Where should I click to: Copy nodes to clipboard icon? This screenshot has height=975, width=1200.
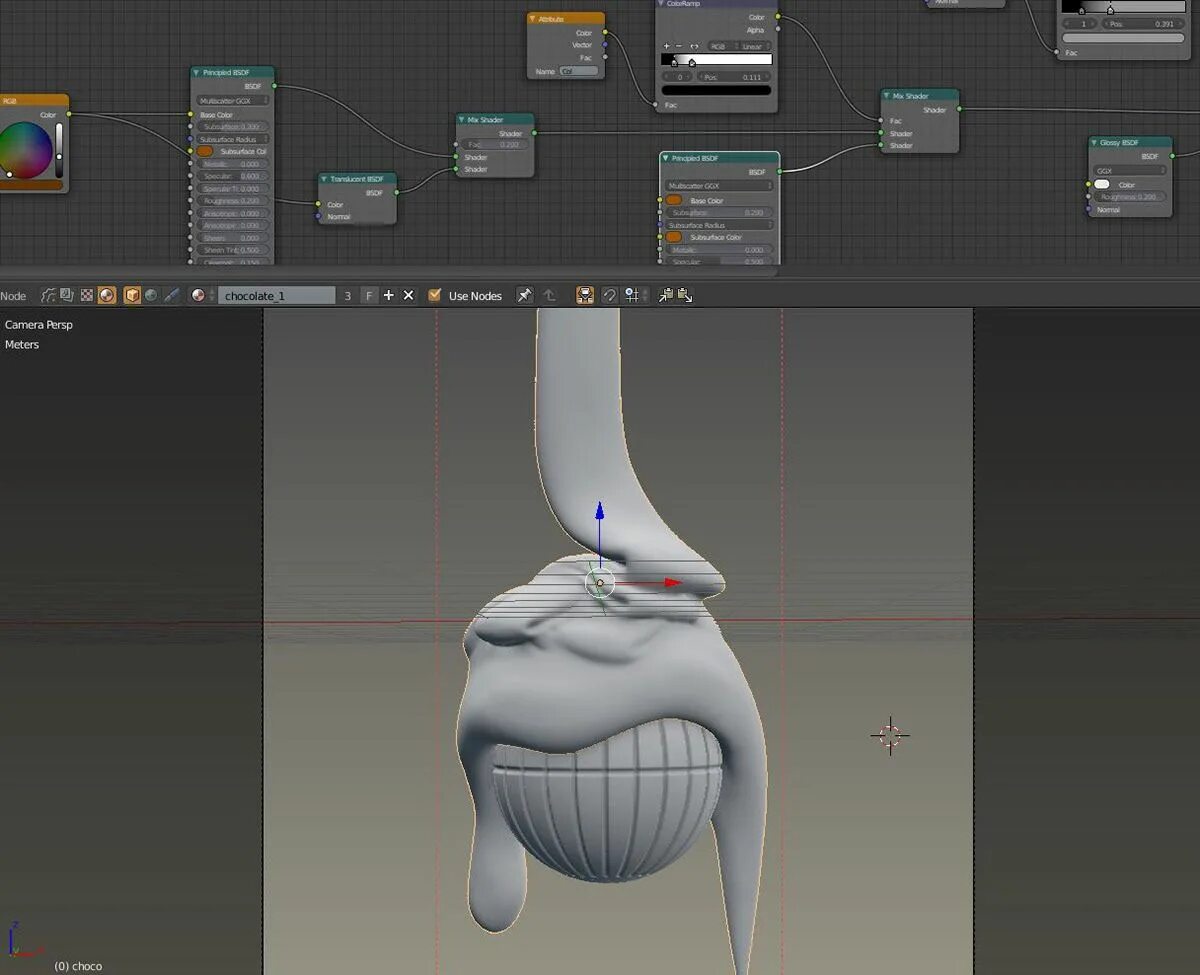click(x=665, y=295)
